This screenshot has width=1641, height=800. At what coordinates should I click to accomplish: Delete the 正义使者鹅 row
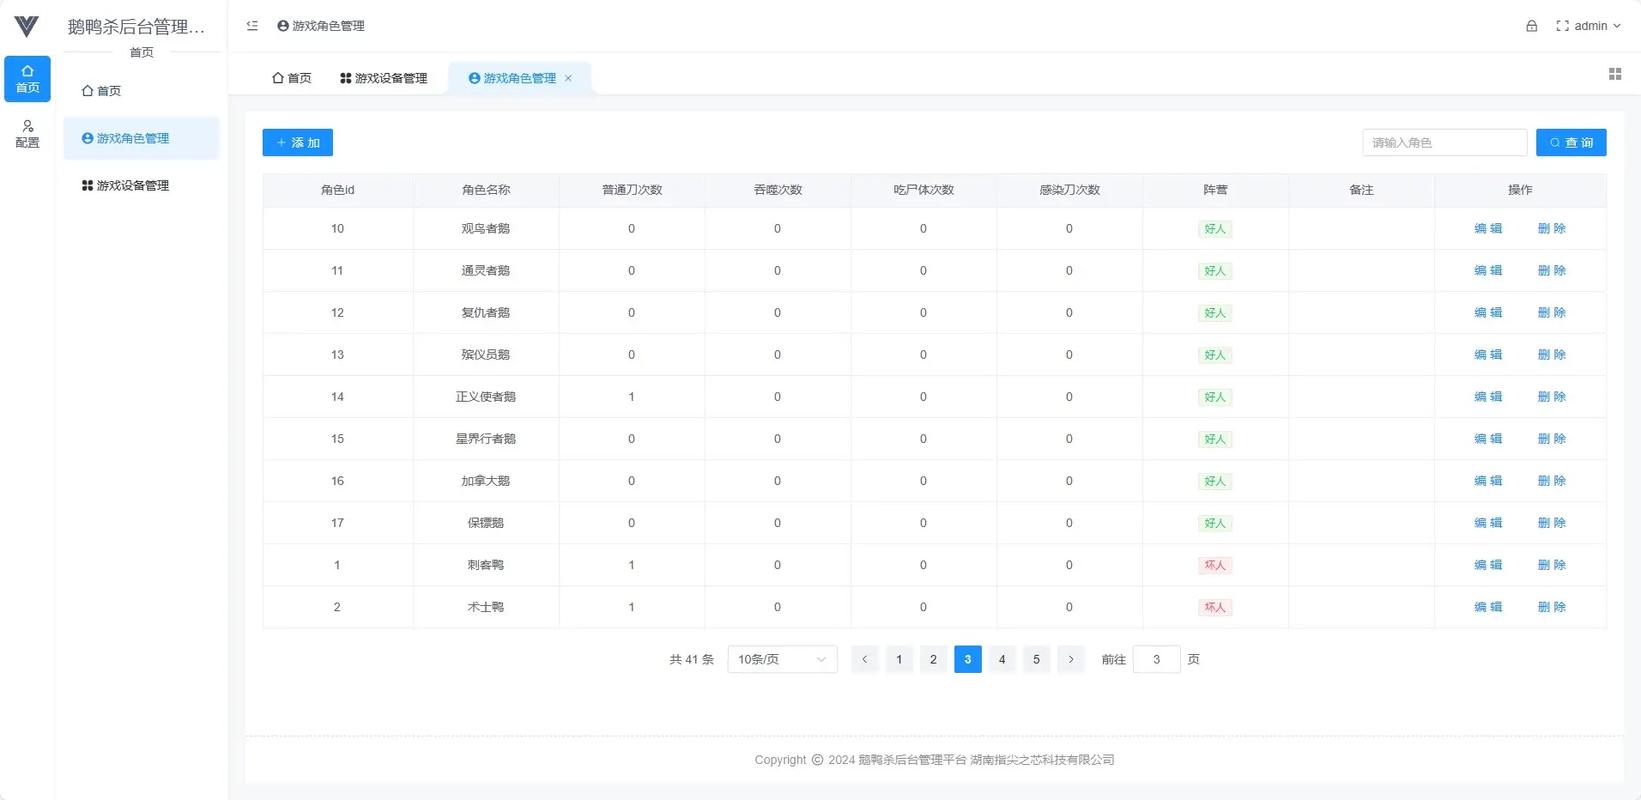[1552, 397]
